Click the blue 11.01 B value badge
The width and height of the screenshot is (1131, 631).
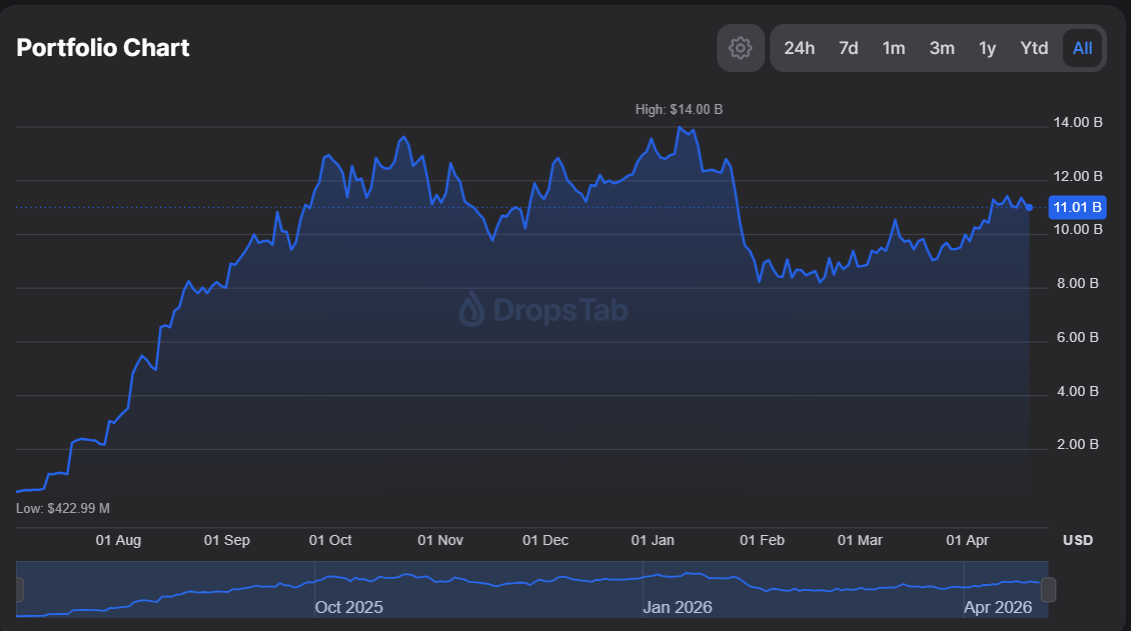tap(1076, 207)
